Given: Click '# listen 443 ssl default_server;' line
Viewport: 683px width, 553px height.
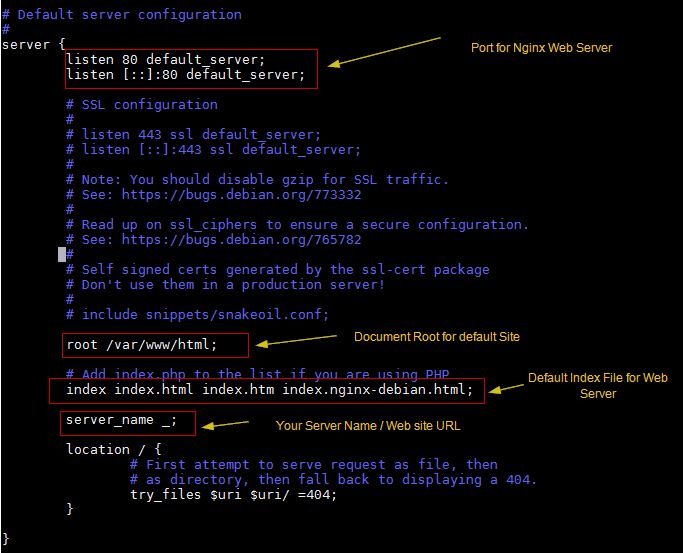Looking at the screenshot, I should click(x=193, y=135).
